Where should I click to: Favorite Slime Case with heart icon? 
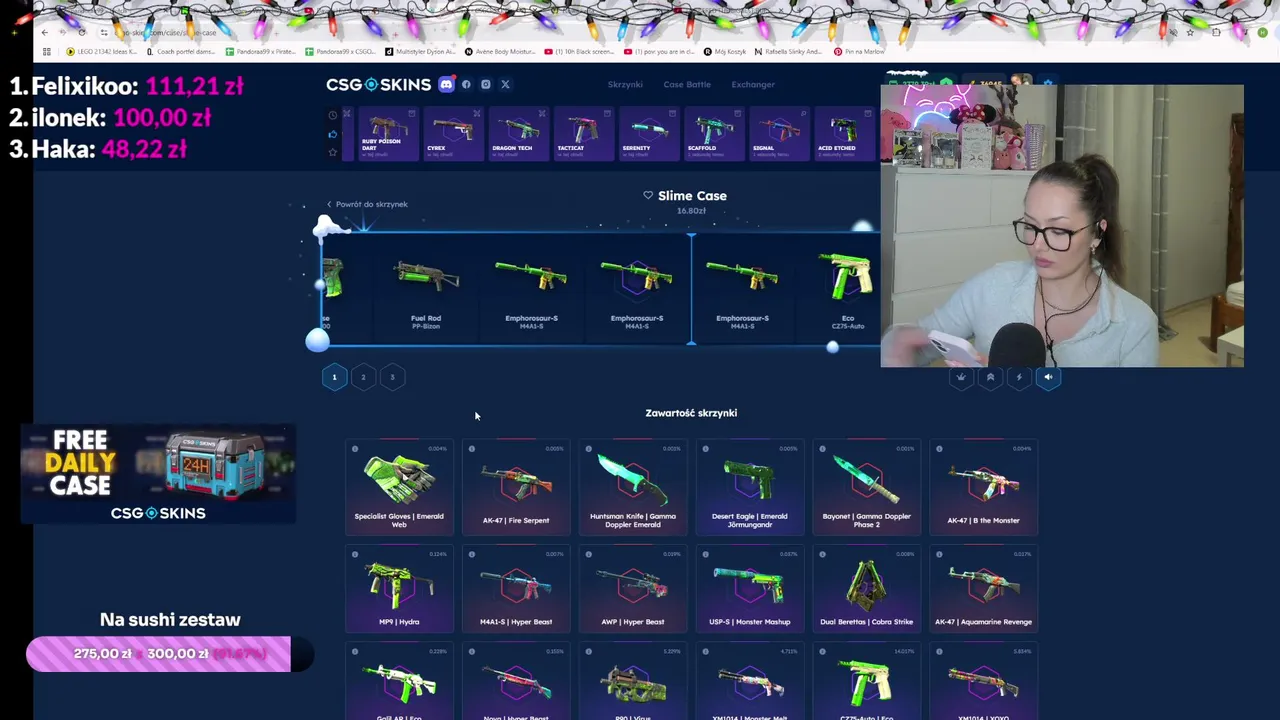pyautogui.click(x=648, y=196)
